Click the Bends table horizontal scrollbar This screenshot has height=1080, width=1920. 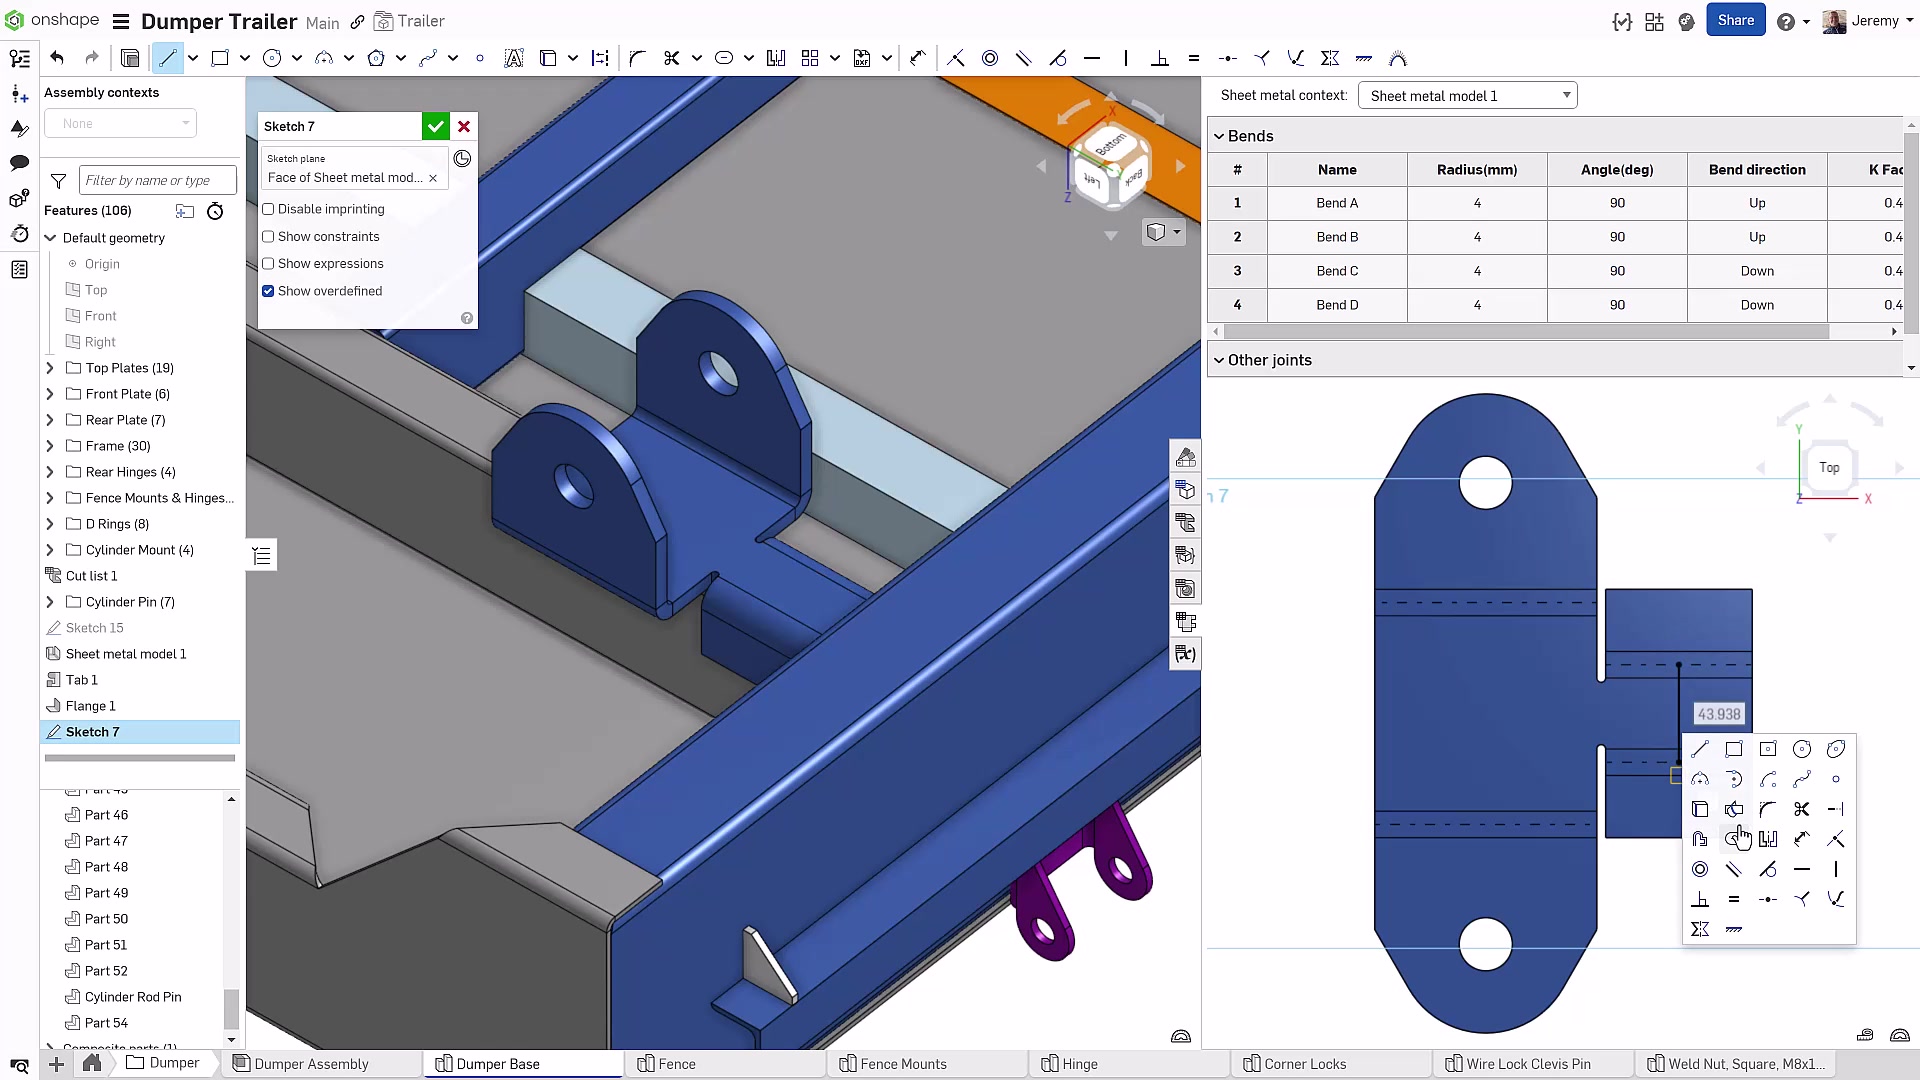click(1526, 331)
